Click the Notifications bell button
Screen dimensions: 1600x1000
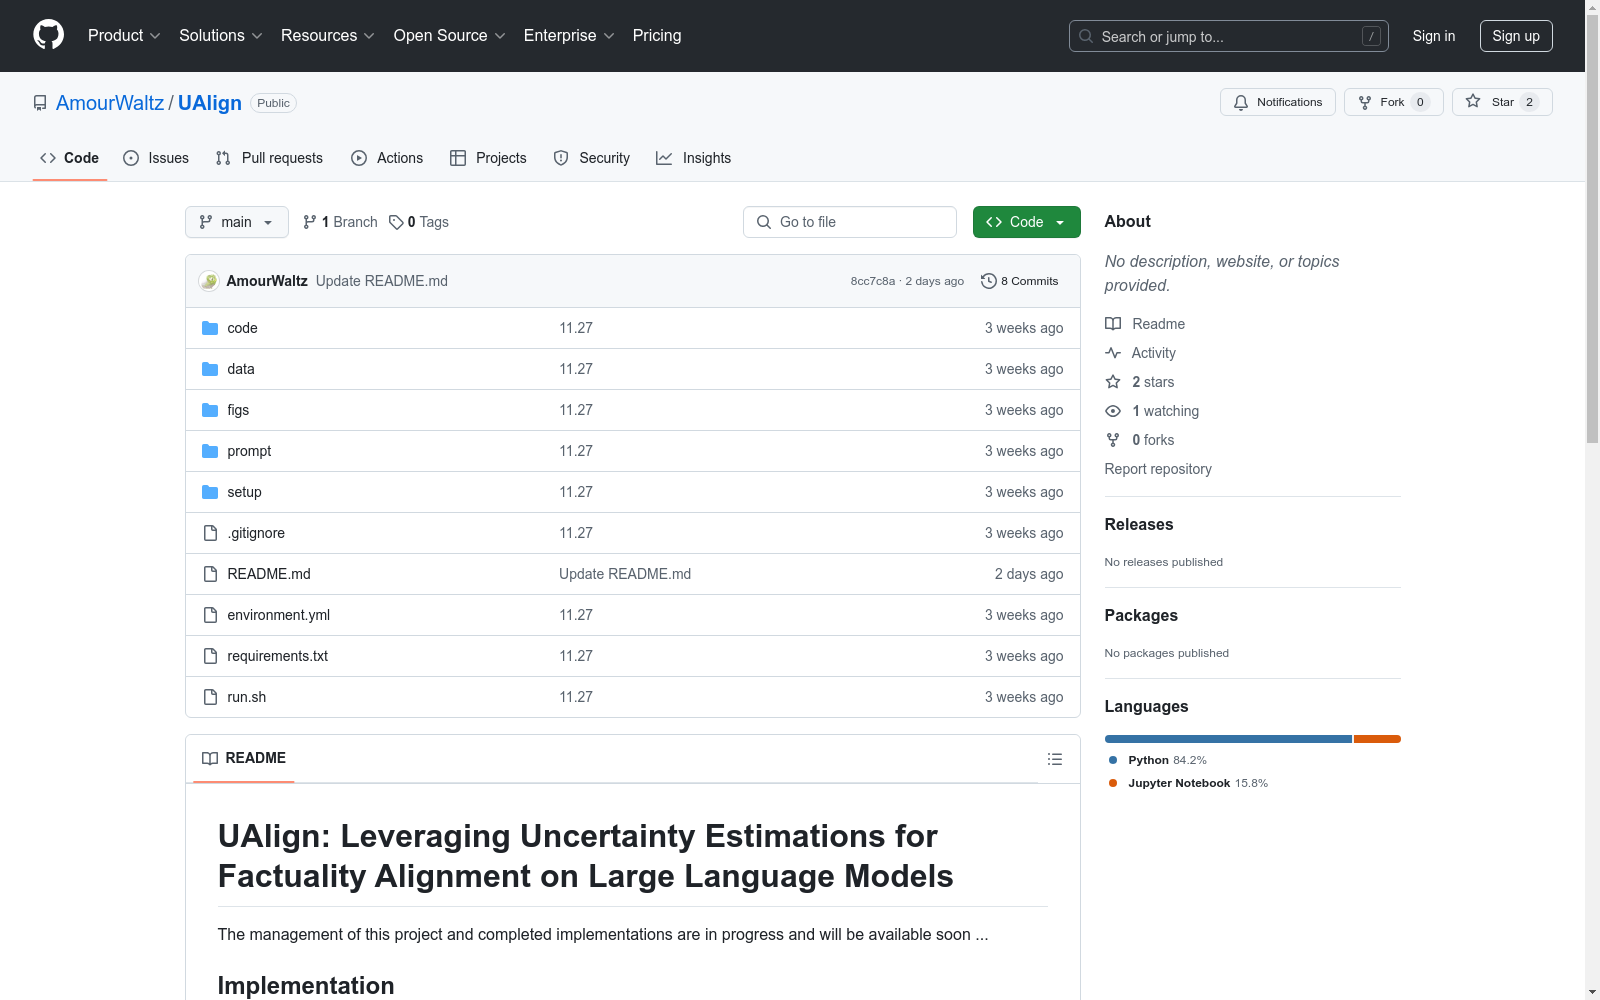pyautogui.click(x=1277, y=102)
